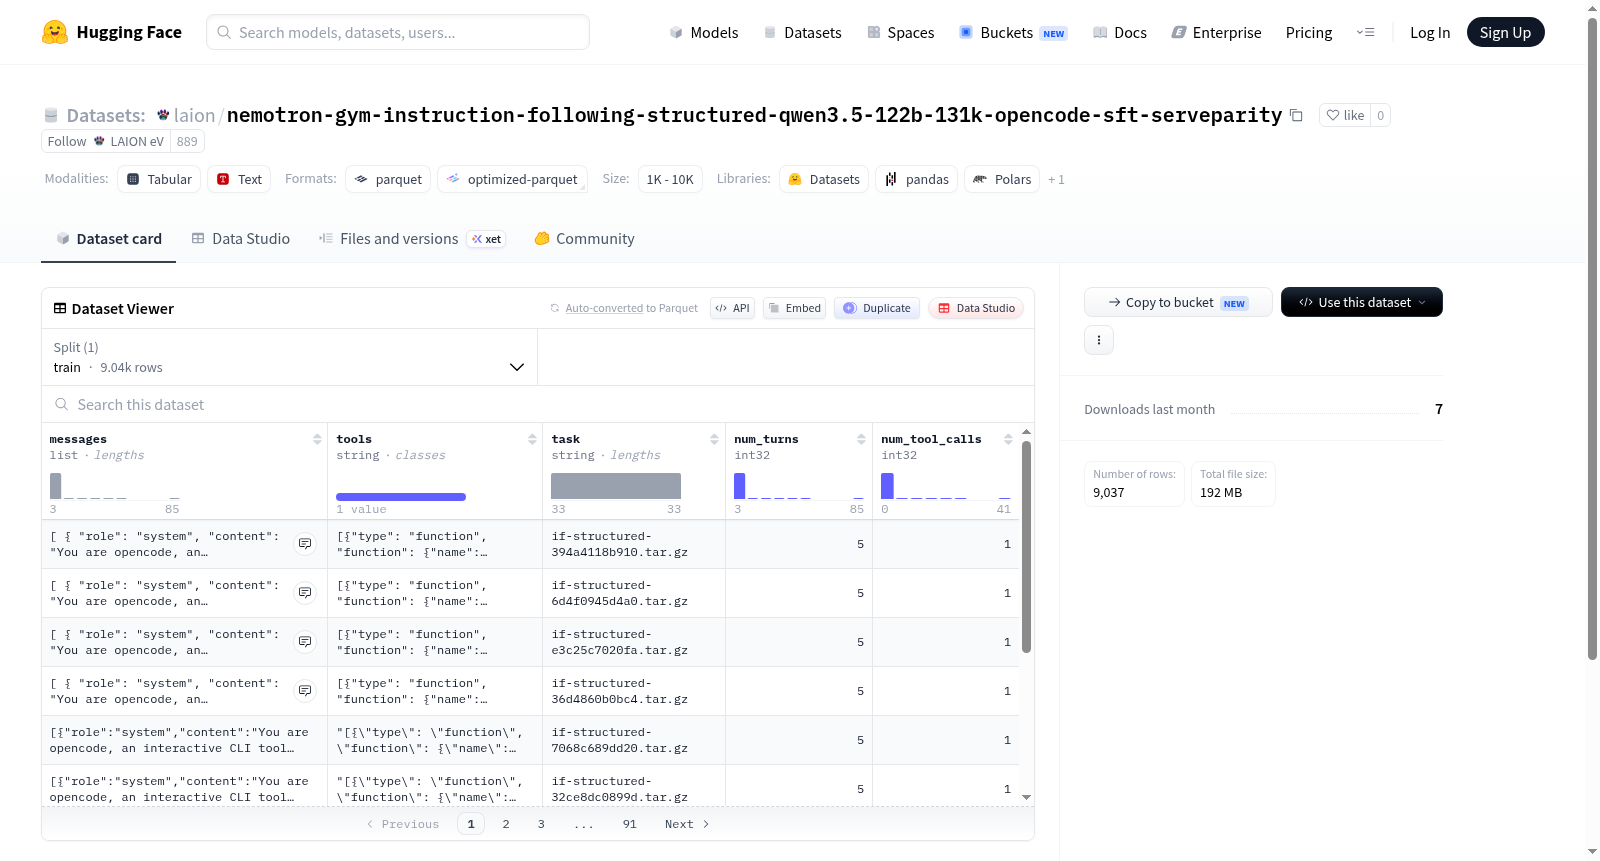Viewport: 1600px width, 861px height.
Task: Click the num_turns histogram bar
Action: pyautogui.click(x=739, y=486)
